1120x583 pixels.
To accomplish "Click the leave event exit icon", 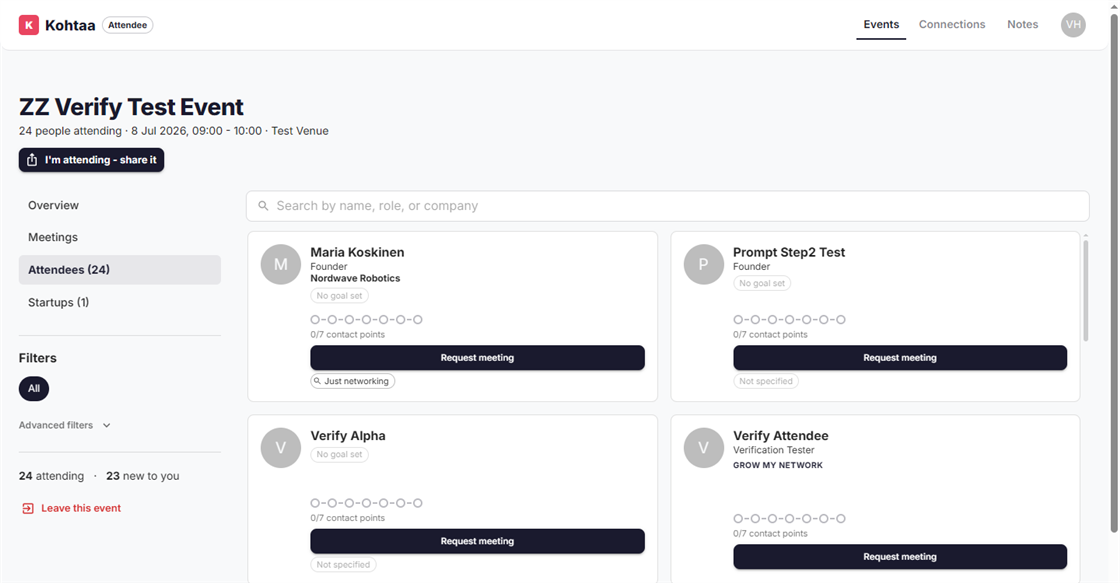I will (x=28, y=509).
